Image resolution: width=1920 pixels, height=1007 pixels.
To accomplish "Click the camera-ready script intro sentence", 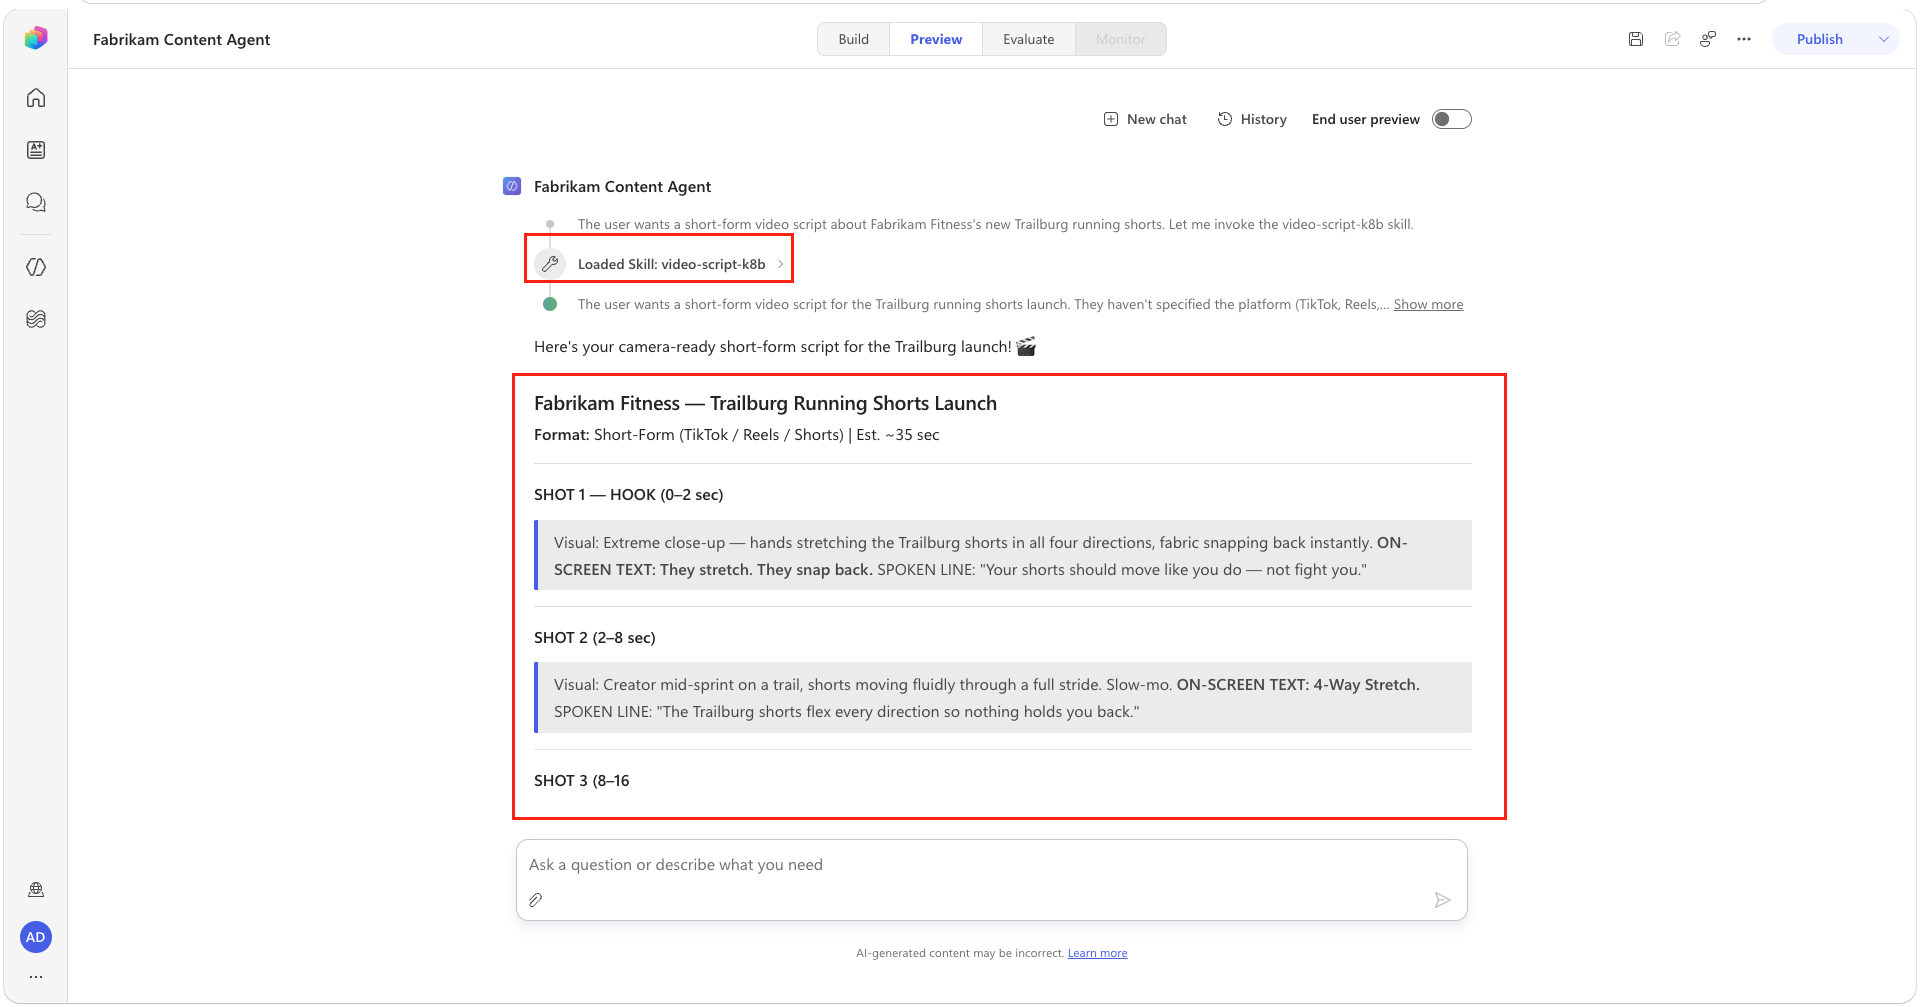I will (784, 347).
